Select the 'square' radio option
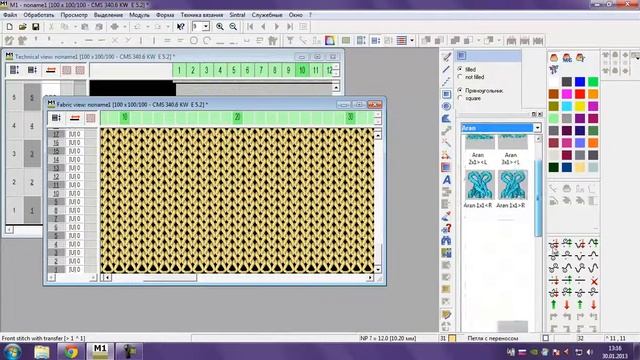Image resolution: width=640 pixels, height=360 pixels. point(460,98)
